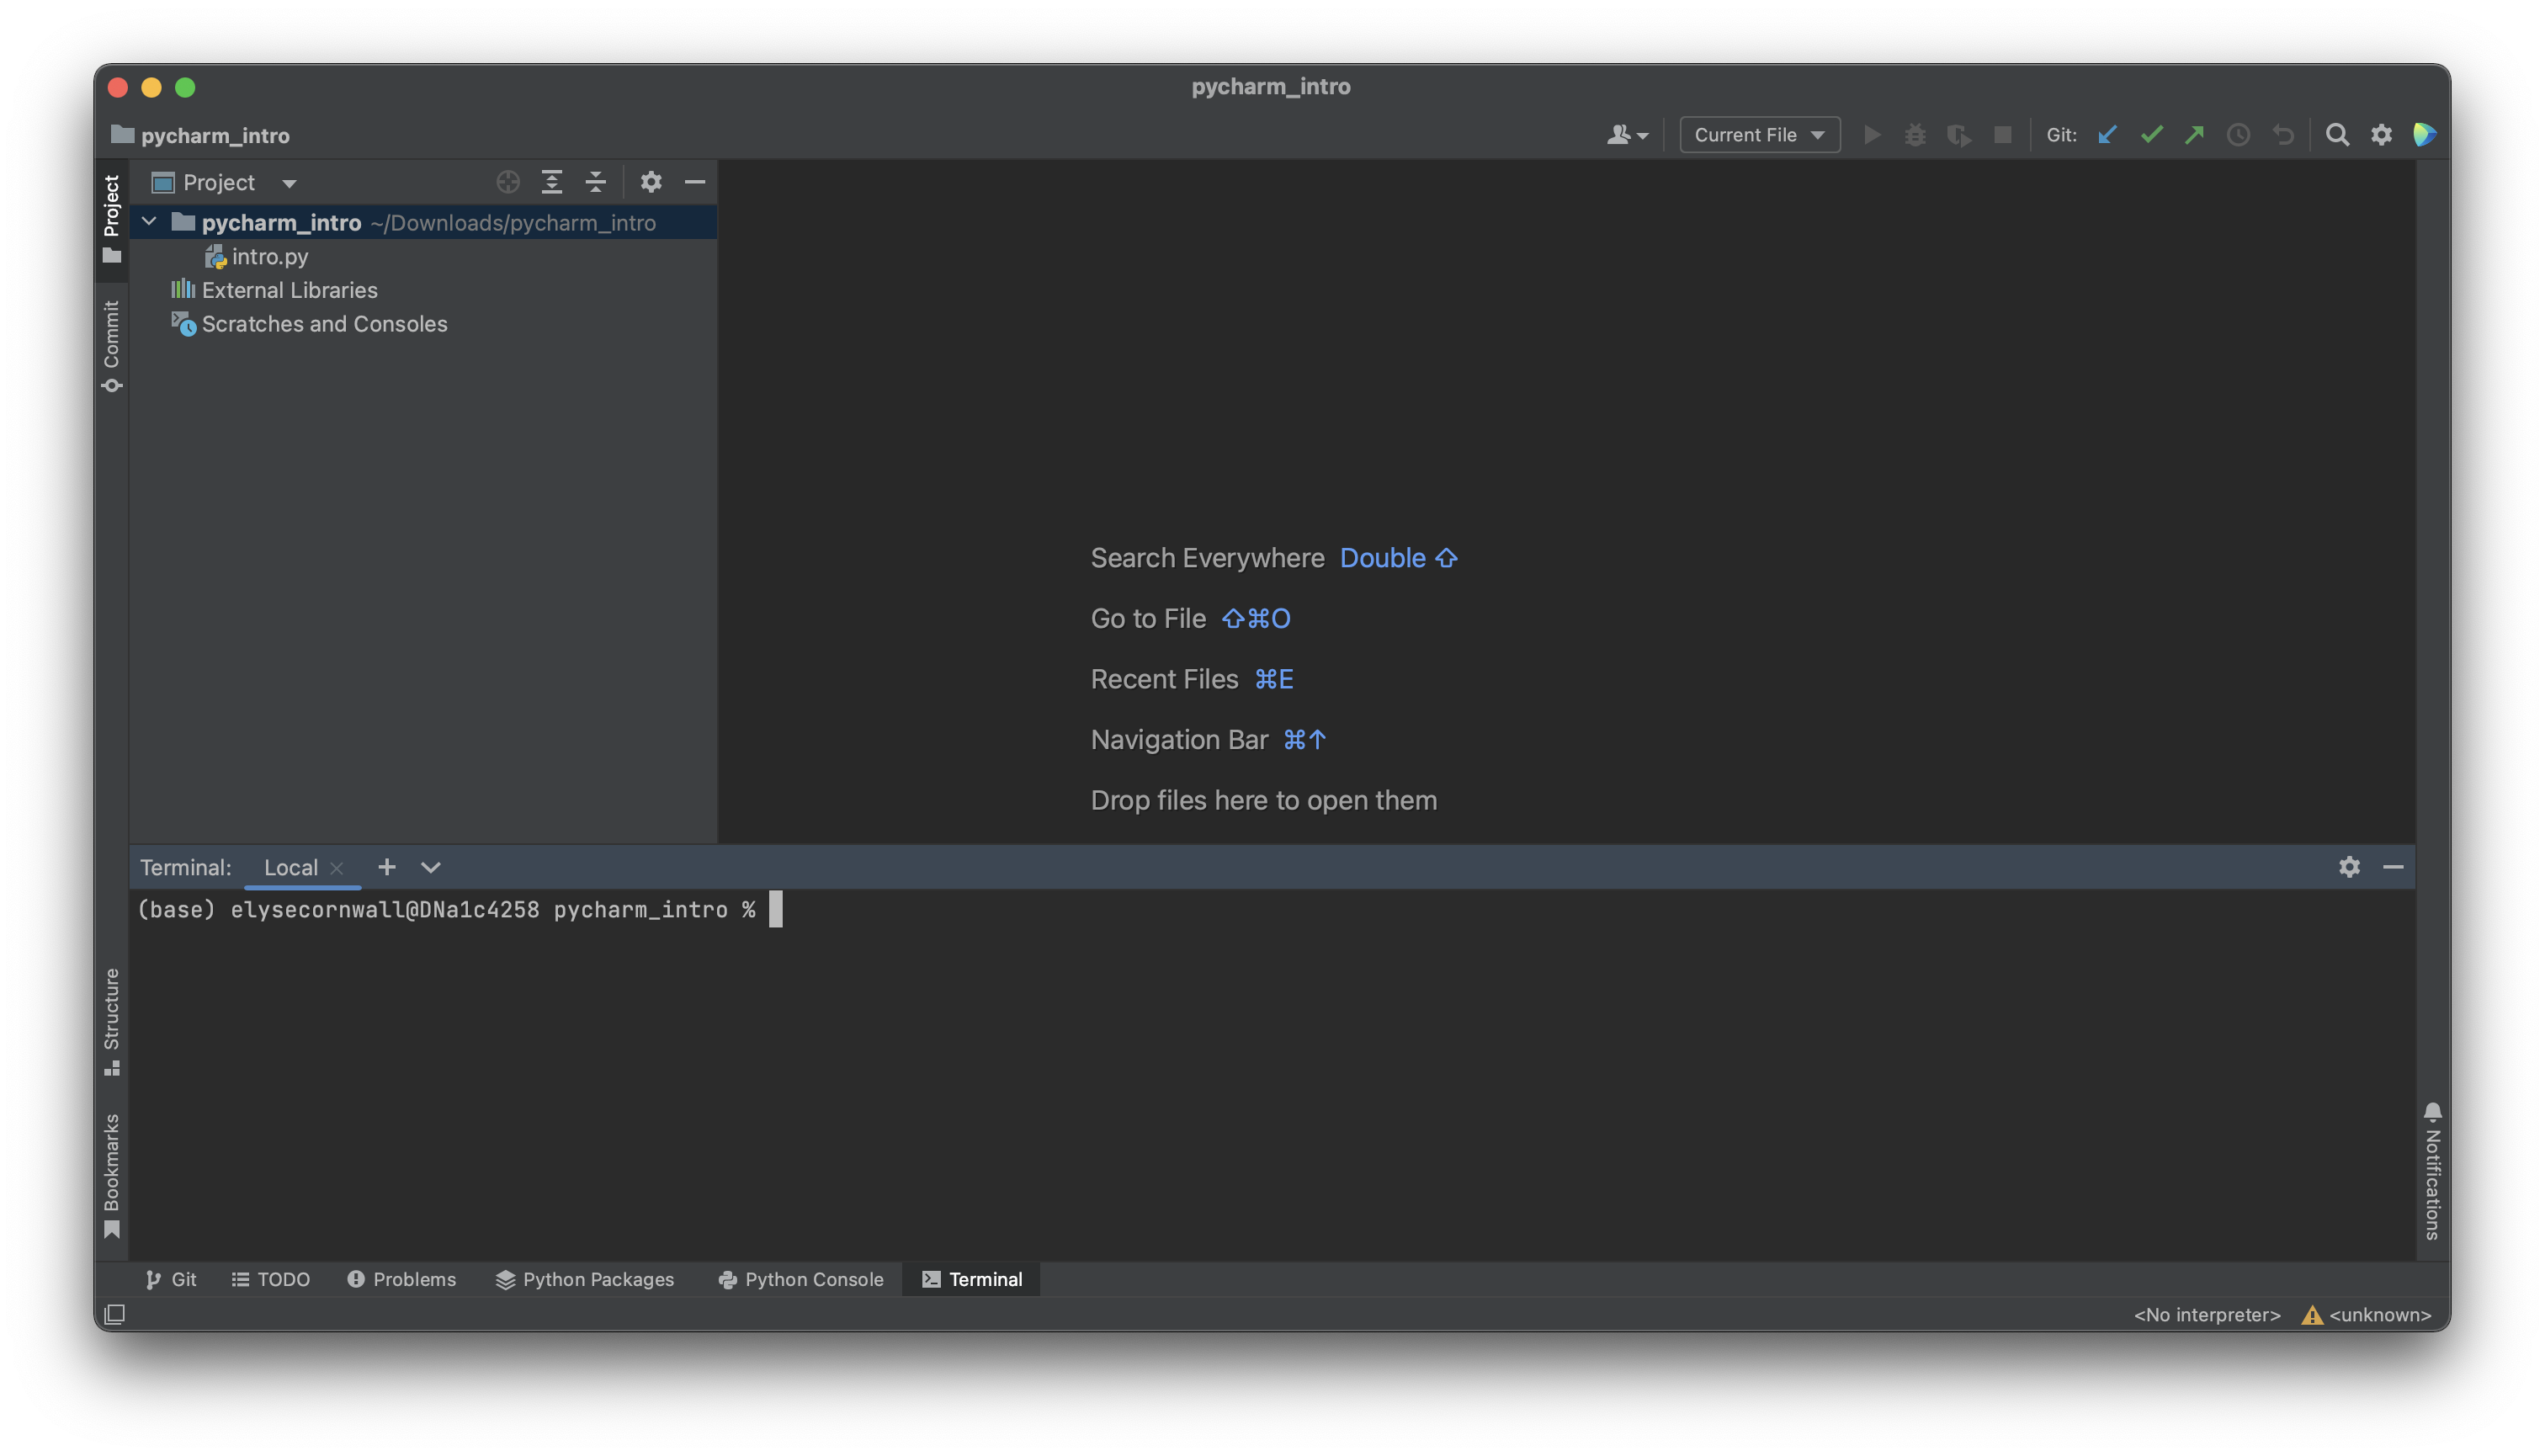Open Project panel options gear
The width and height of the screenshot is (2545, 1456).
651,182
